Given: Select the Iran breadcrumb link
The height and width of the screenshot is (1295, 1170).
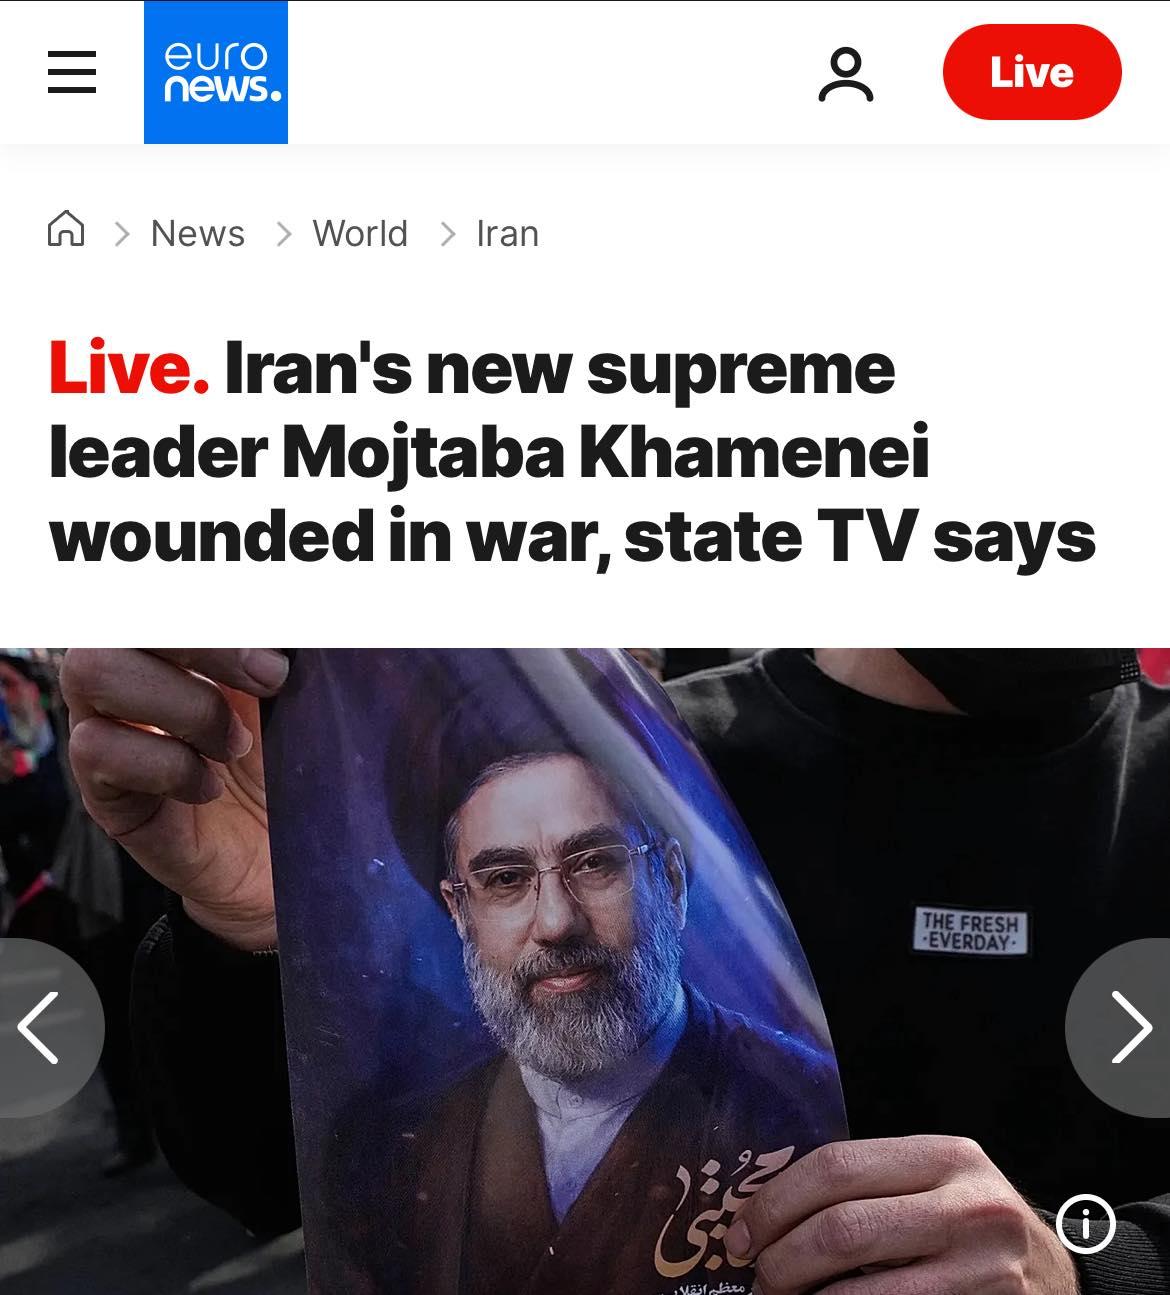Looking at the screenshot, I should [507, 233].
